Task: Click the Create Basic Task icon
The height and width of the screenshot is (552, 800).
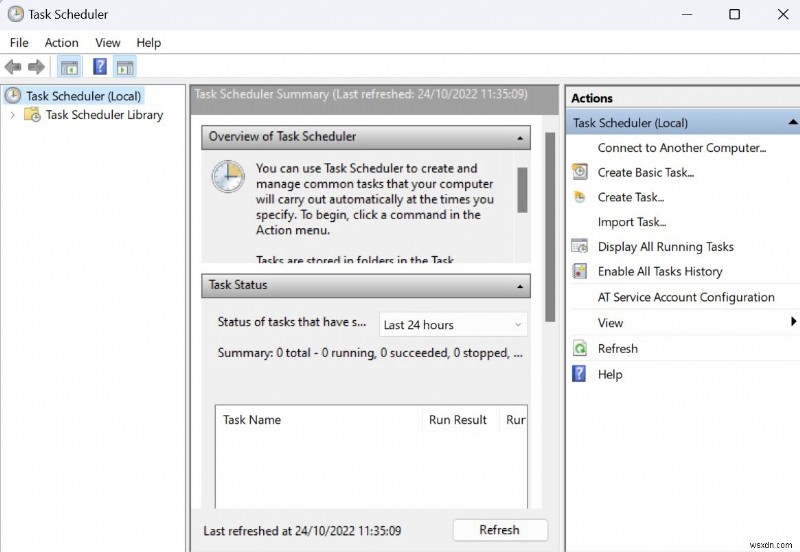Action: click(580, 172)
